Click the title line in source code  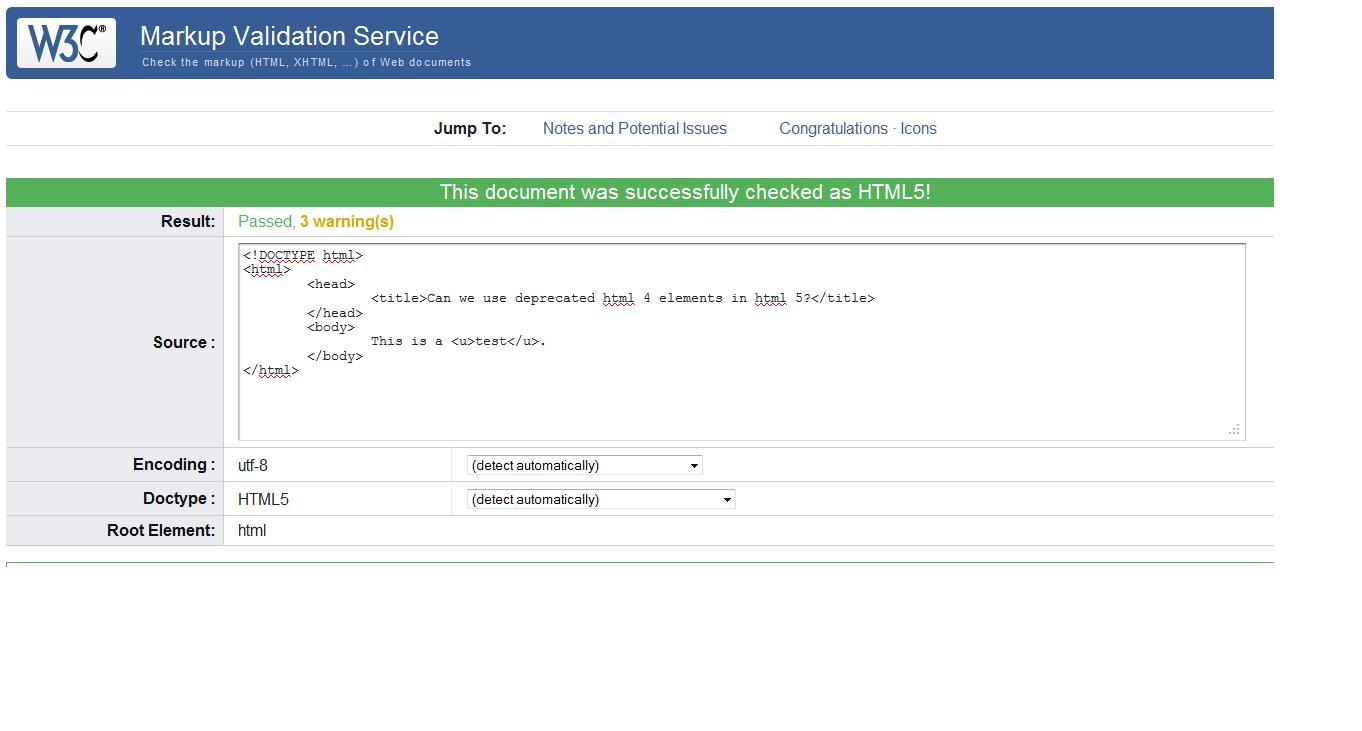[x=622, y=298]
